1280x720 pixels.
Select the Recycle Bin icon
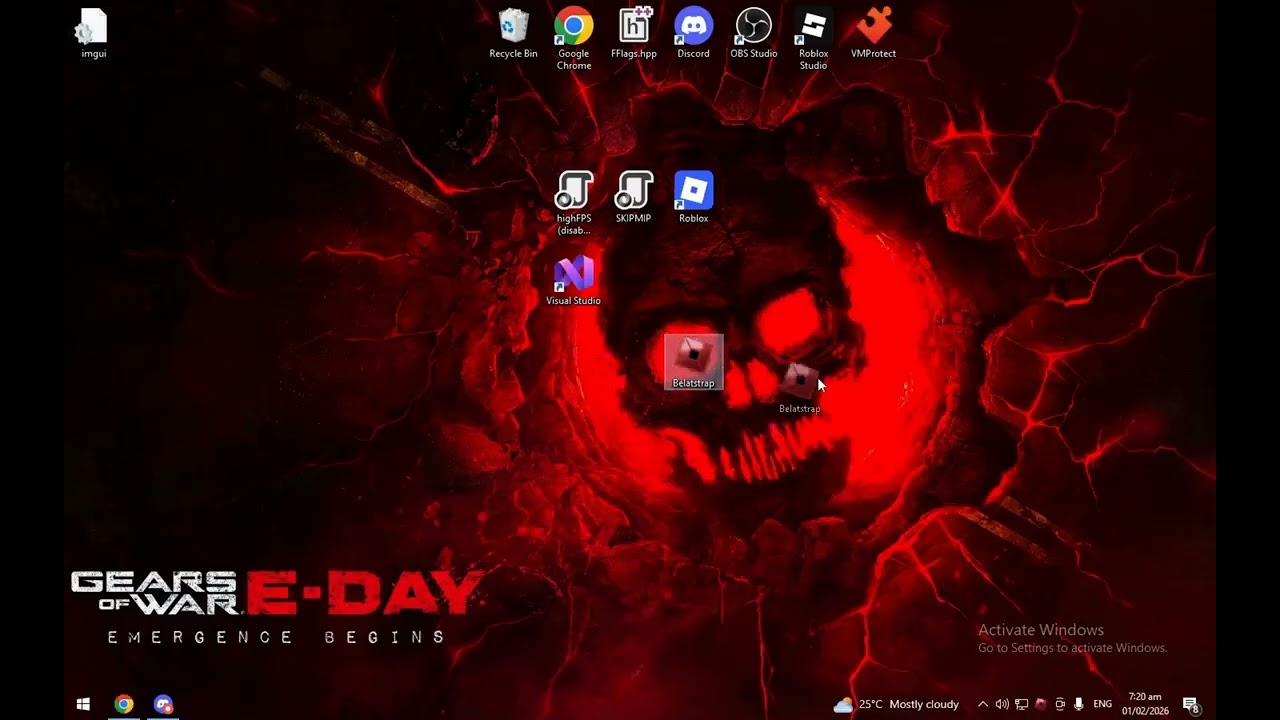coord(513,34)
